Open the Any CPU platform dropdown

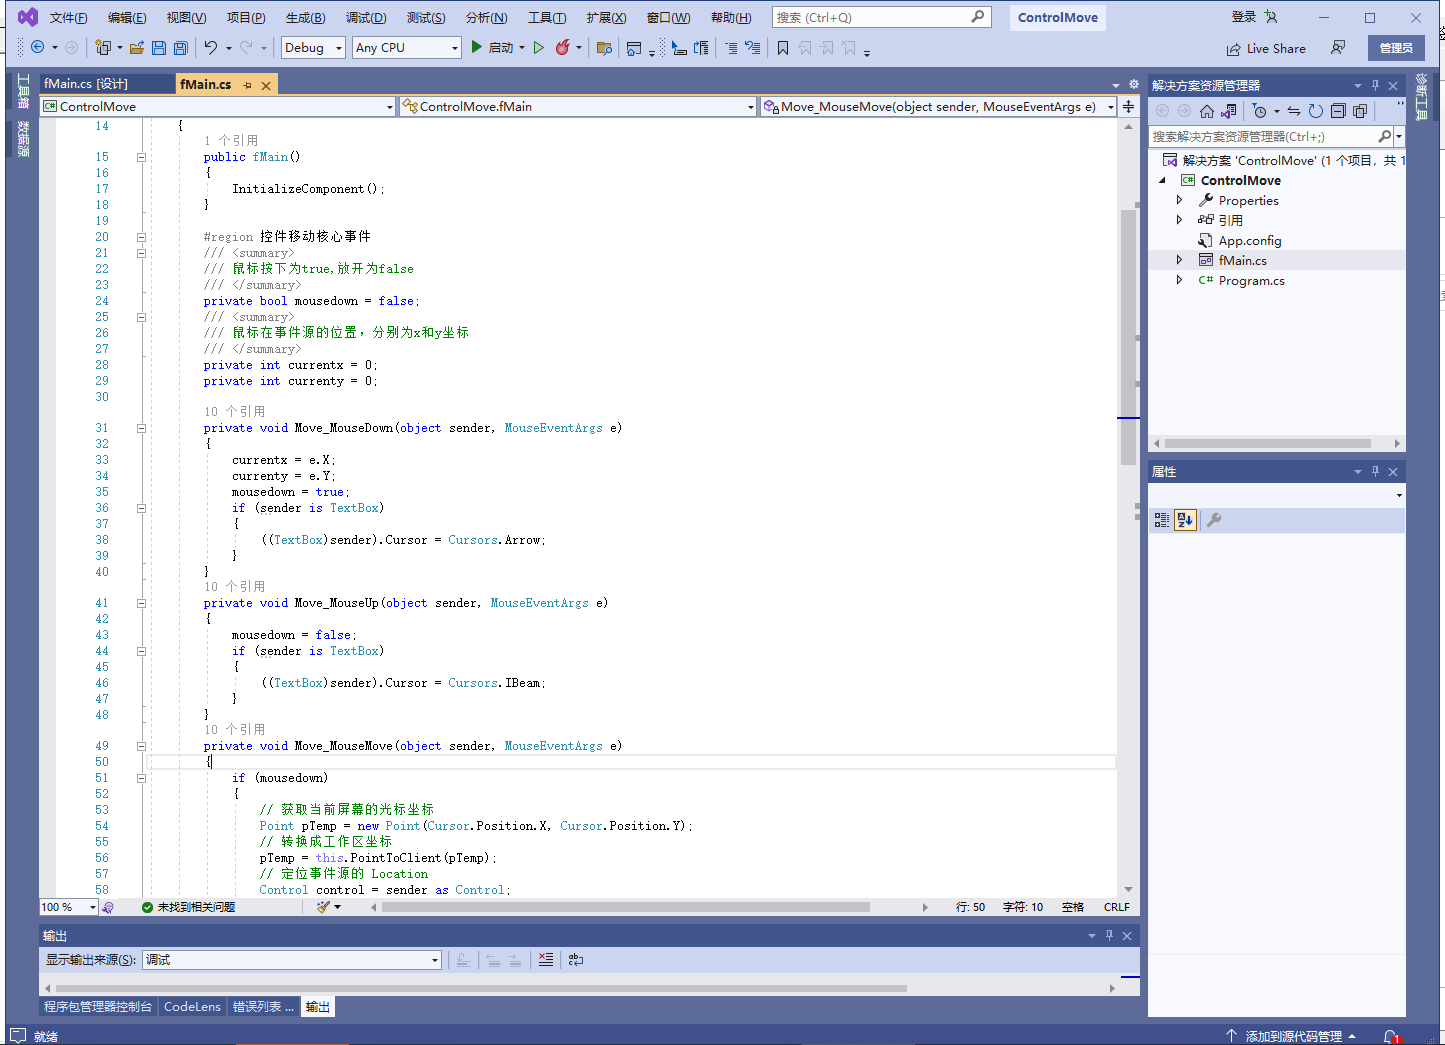tap(407, 47)
